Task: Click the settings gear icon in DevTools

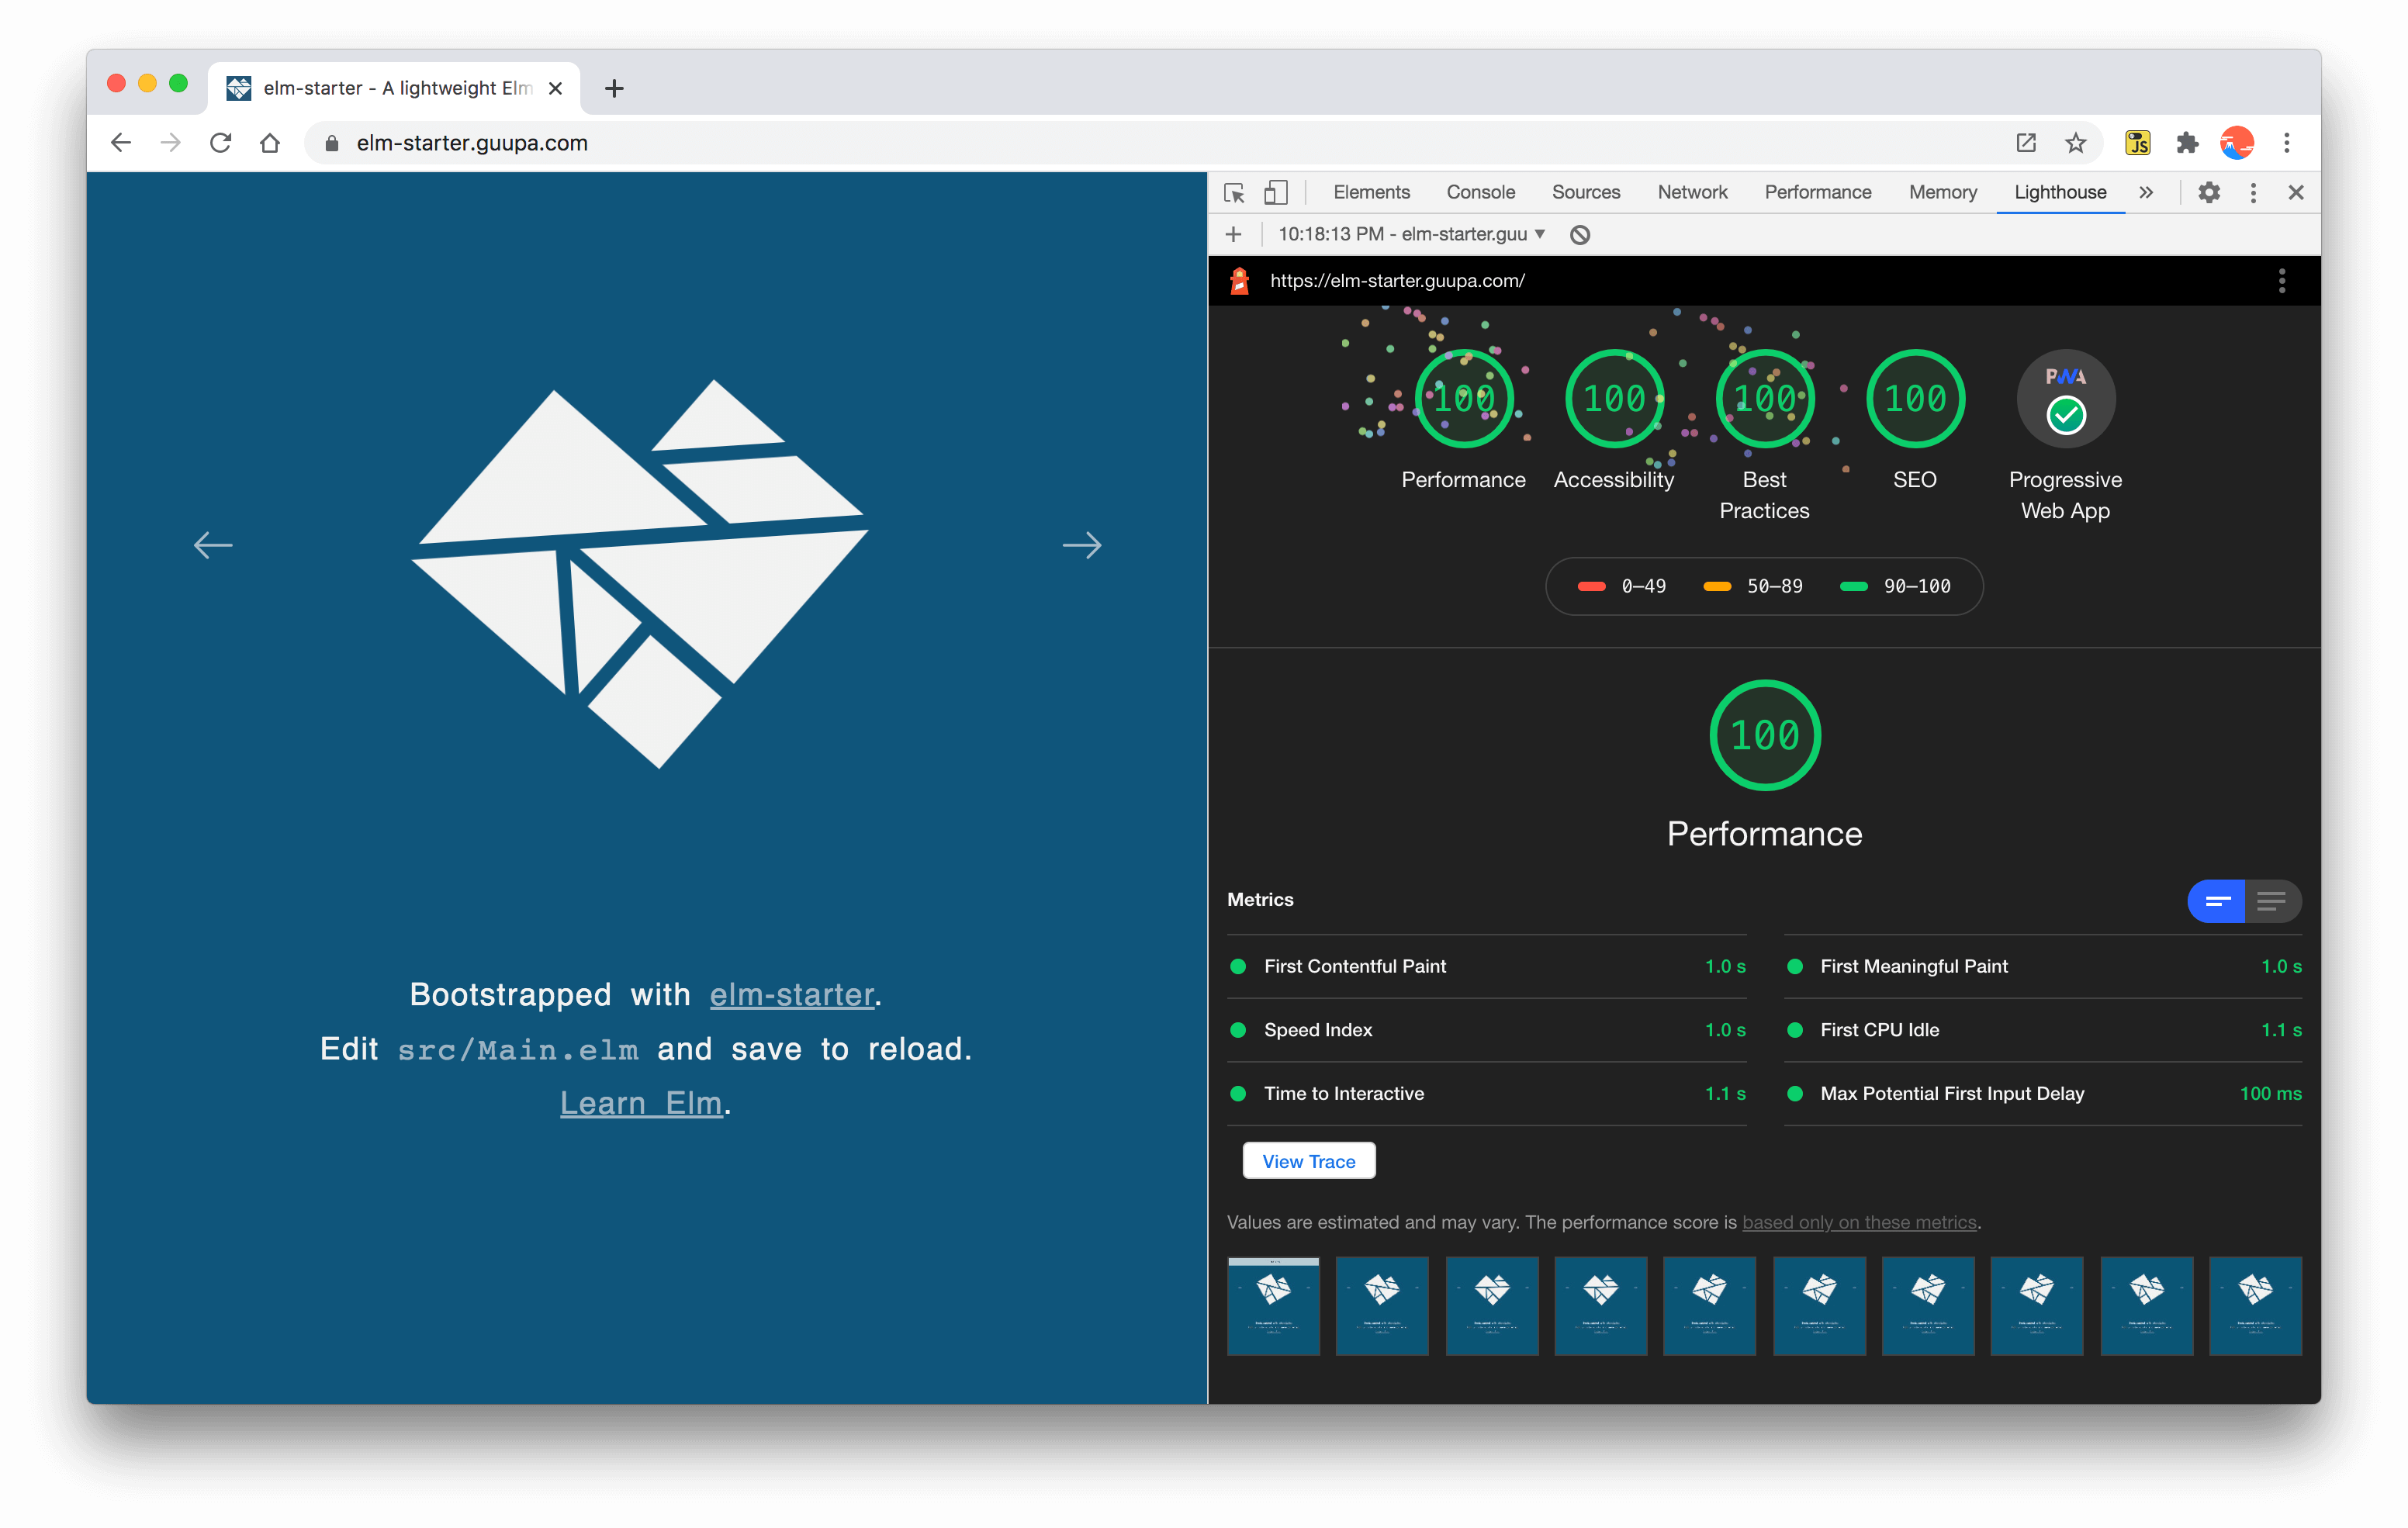Action: [2209, 192]
